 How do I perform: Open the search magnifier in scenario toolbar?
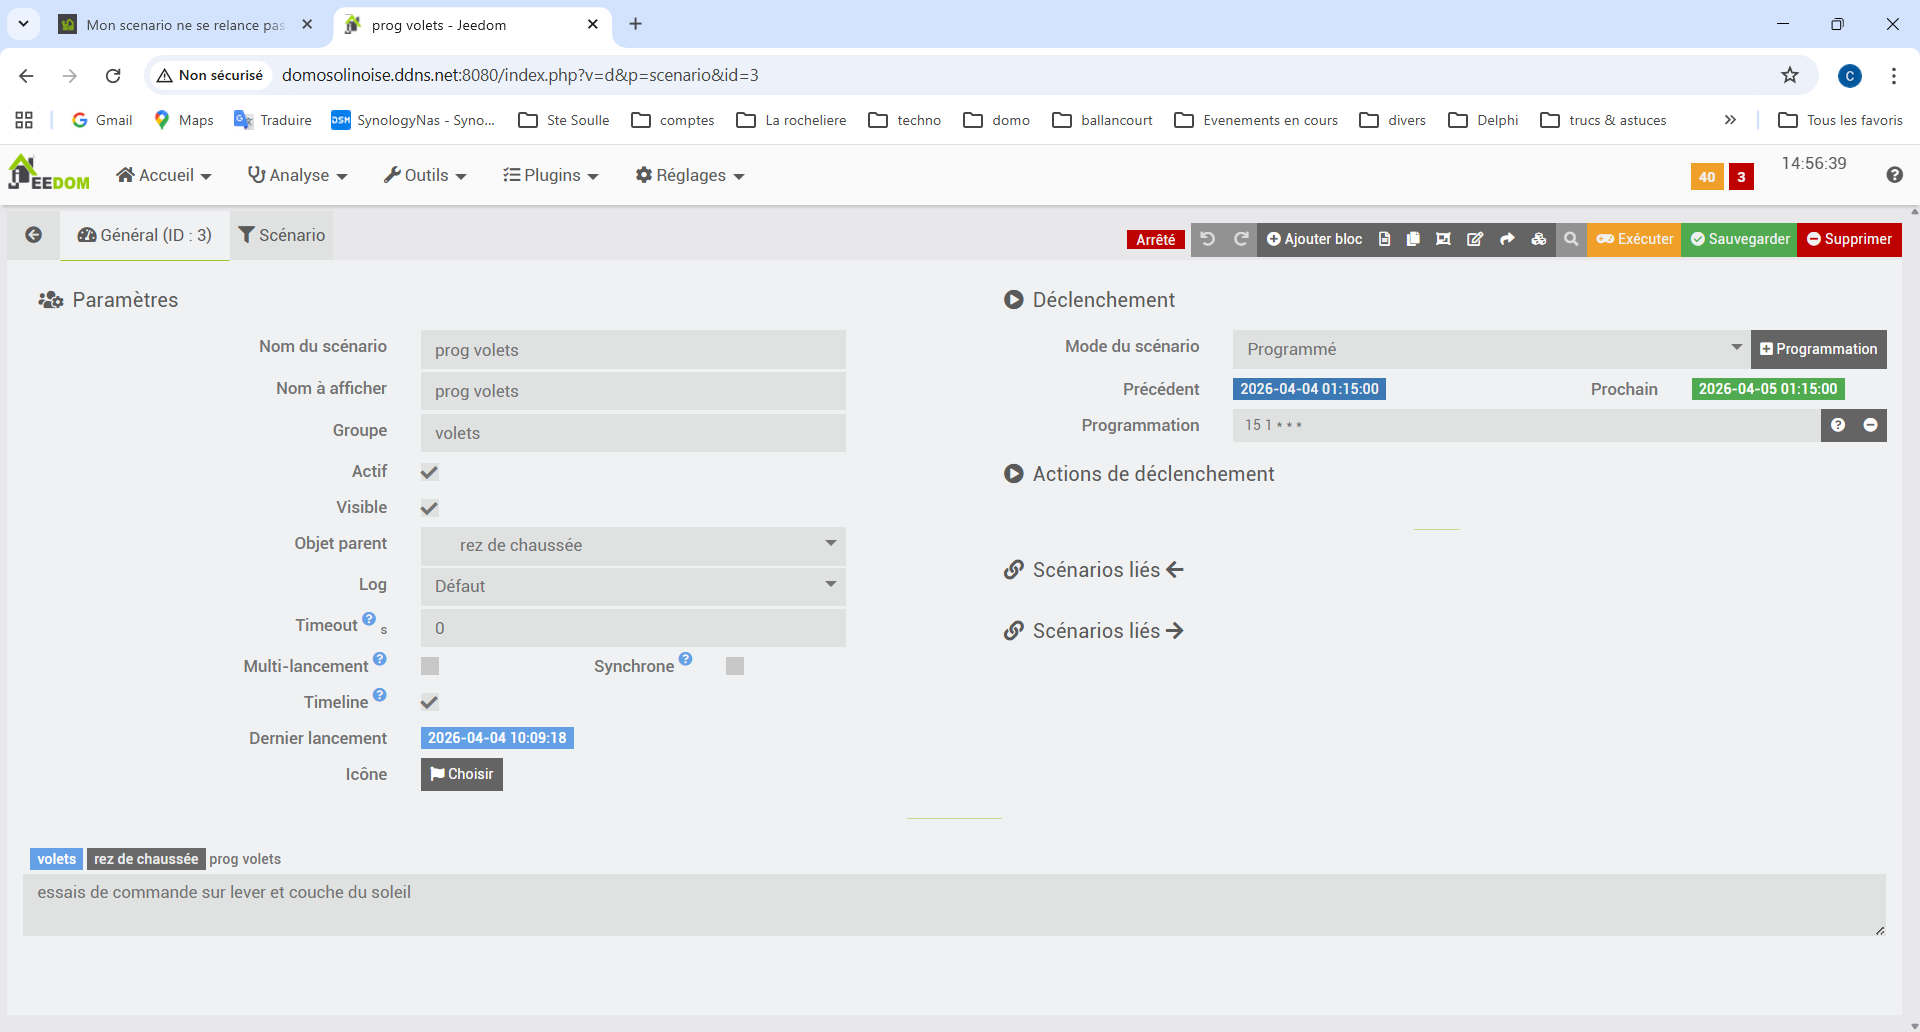coord(1571,239)
